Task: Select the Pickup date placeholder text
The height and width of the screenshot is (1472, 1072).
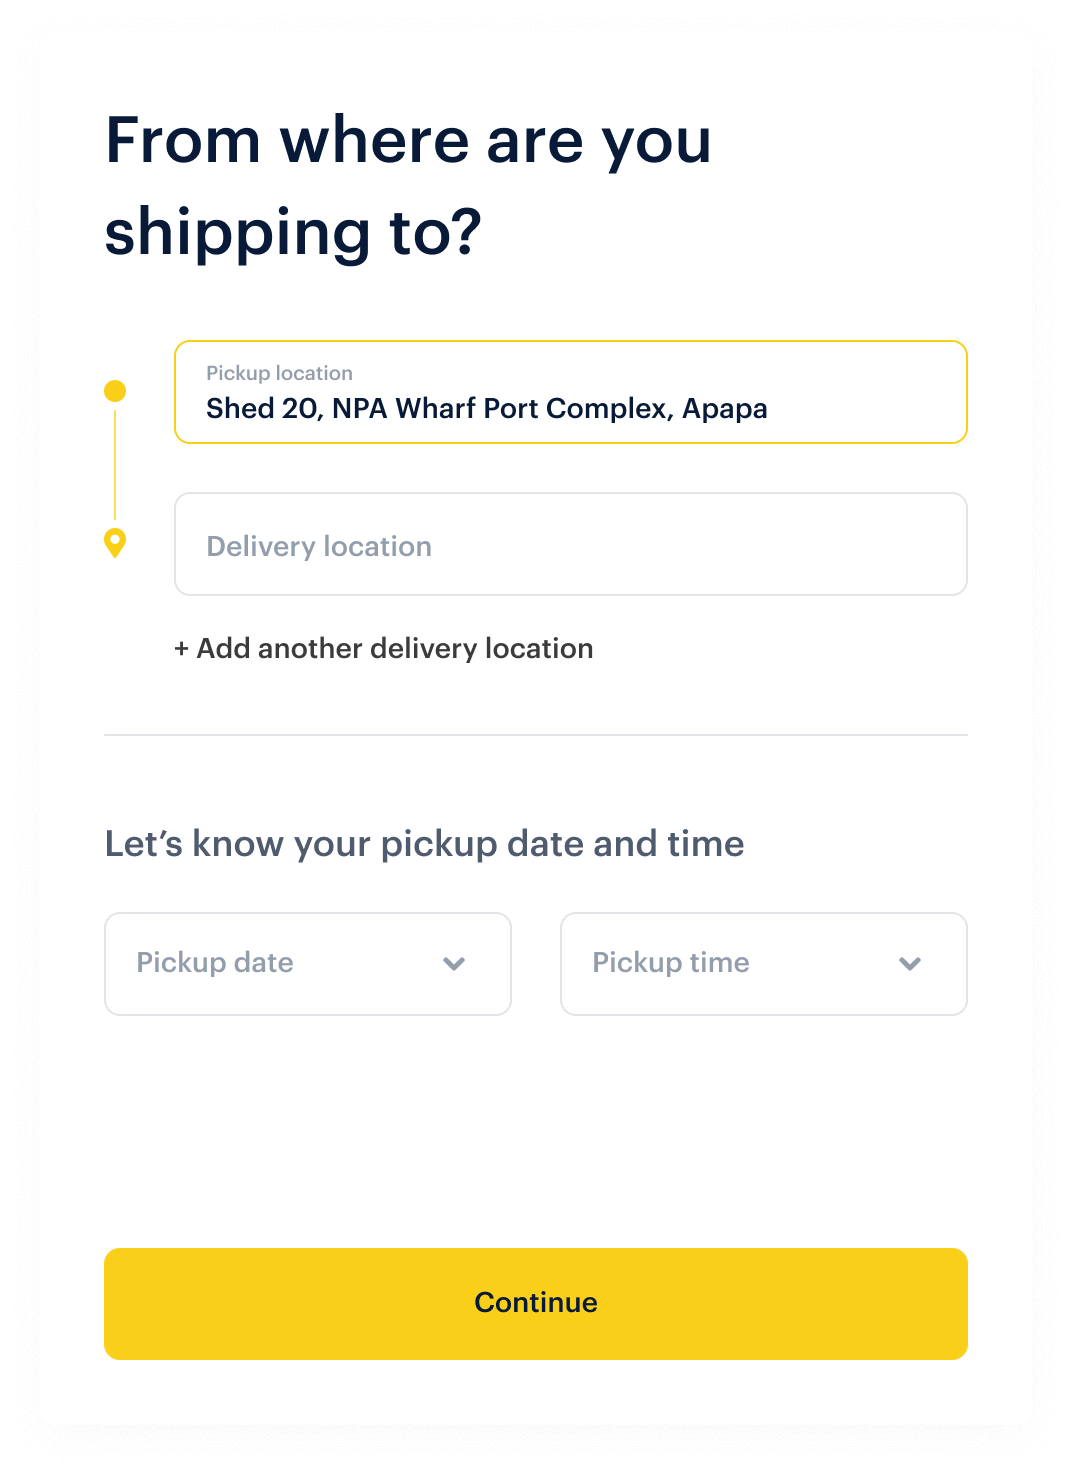Action: [215, 963]
